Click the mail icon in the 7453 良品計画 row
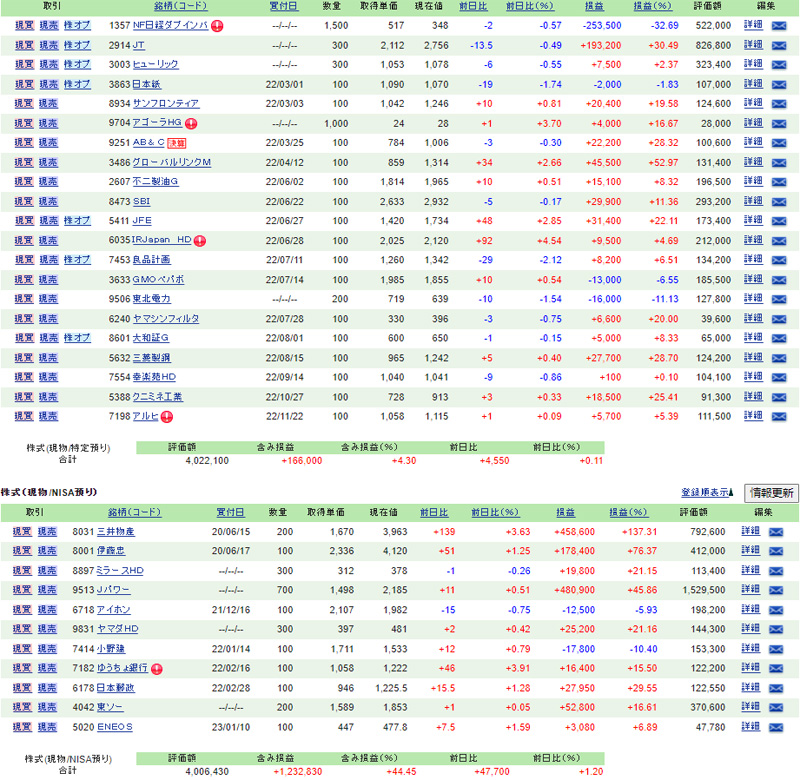Screen dimensions: 800x780 (x=779, y=260)
